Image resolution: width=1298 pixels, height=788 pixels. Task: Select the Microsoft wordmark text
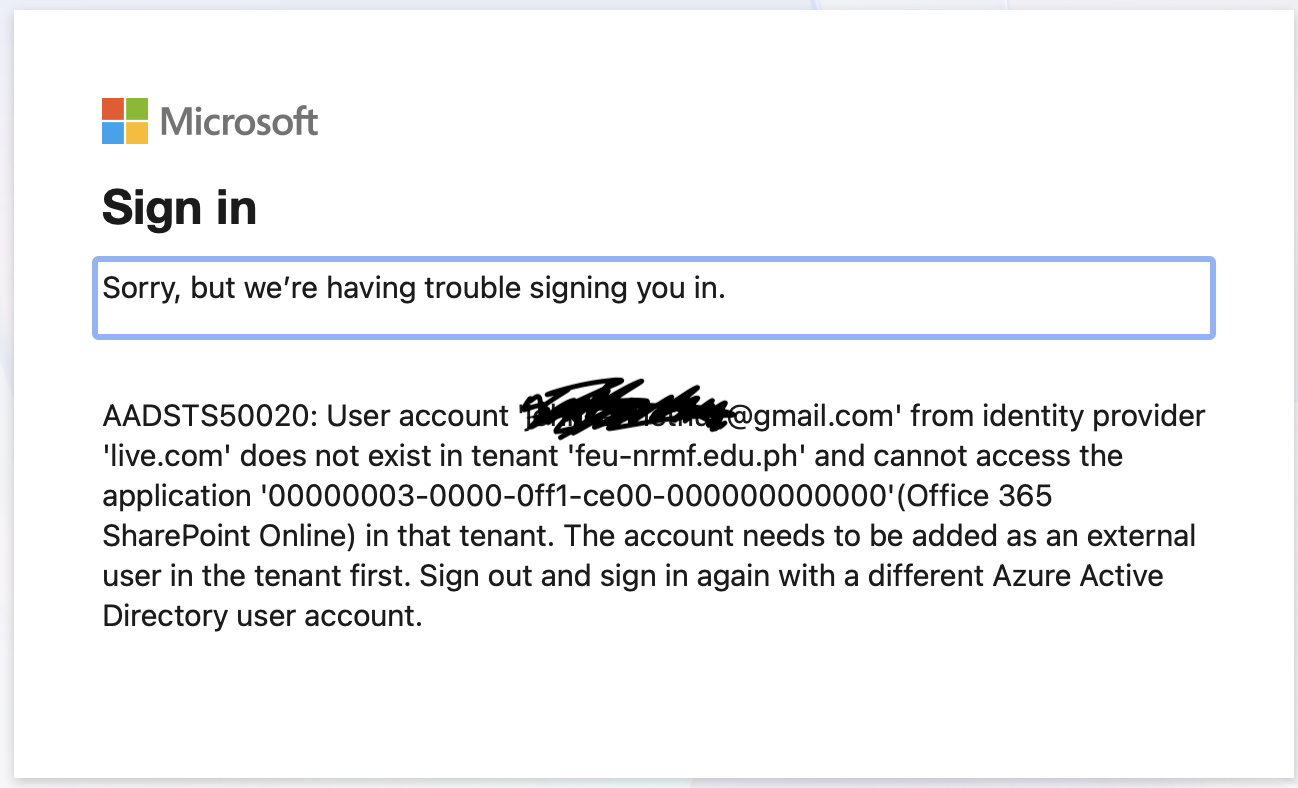(238, 121)
